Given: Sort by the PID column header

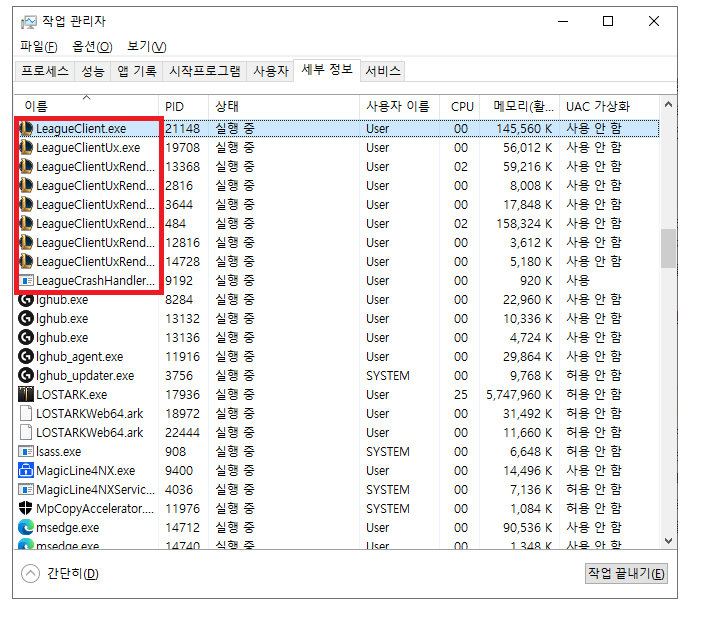Looking at the screenshot, I should tap(183, 107).
